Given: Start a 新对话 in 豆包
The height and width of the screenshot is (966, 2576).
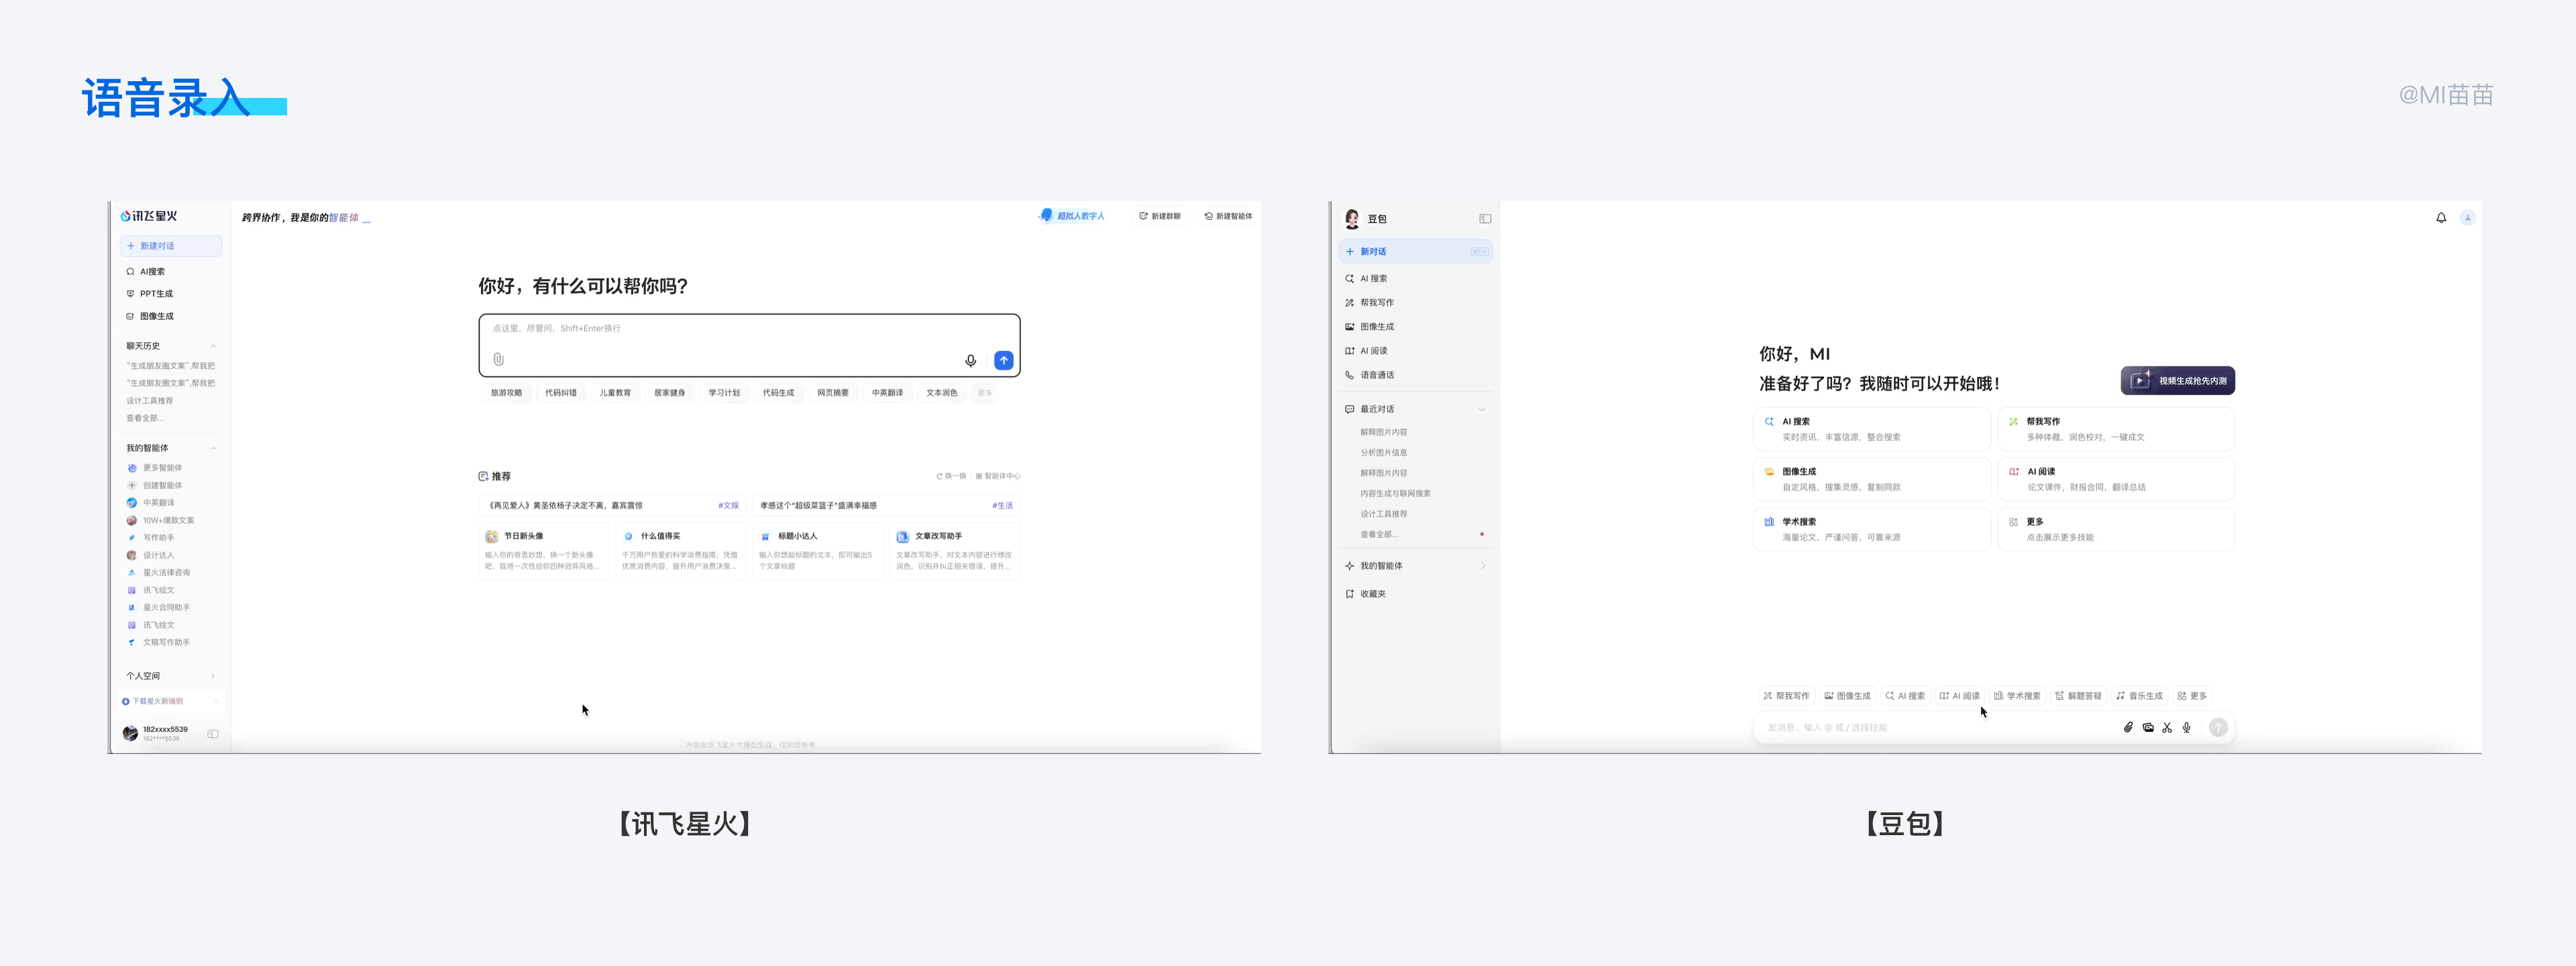Looking at the screenshot, I should pos(1415,252).
